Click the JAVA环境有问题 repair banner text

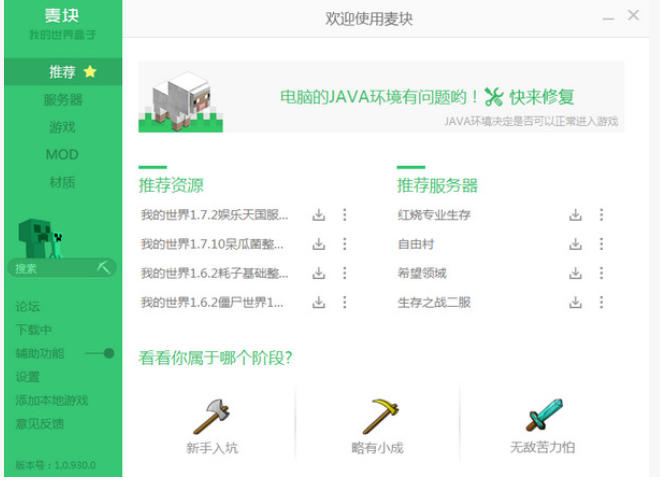(x=379, y=97)
